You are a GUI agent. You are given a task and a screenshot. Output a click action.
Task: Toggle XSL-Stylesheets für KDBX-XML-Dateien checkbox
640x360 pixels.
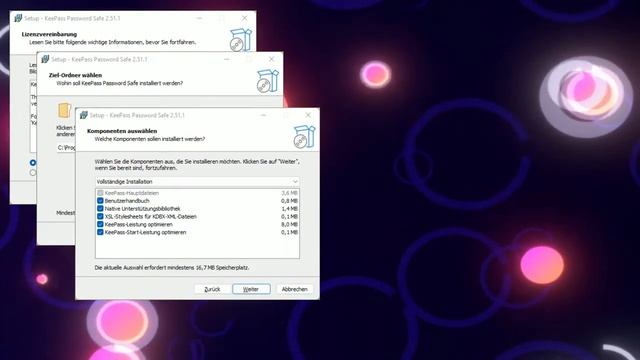100,216
